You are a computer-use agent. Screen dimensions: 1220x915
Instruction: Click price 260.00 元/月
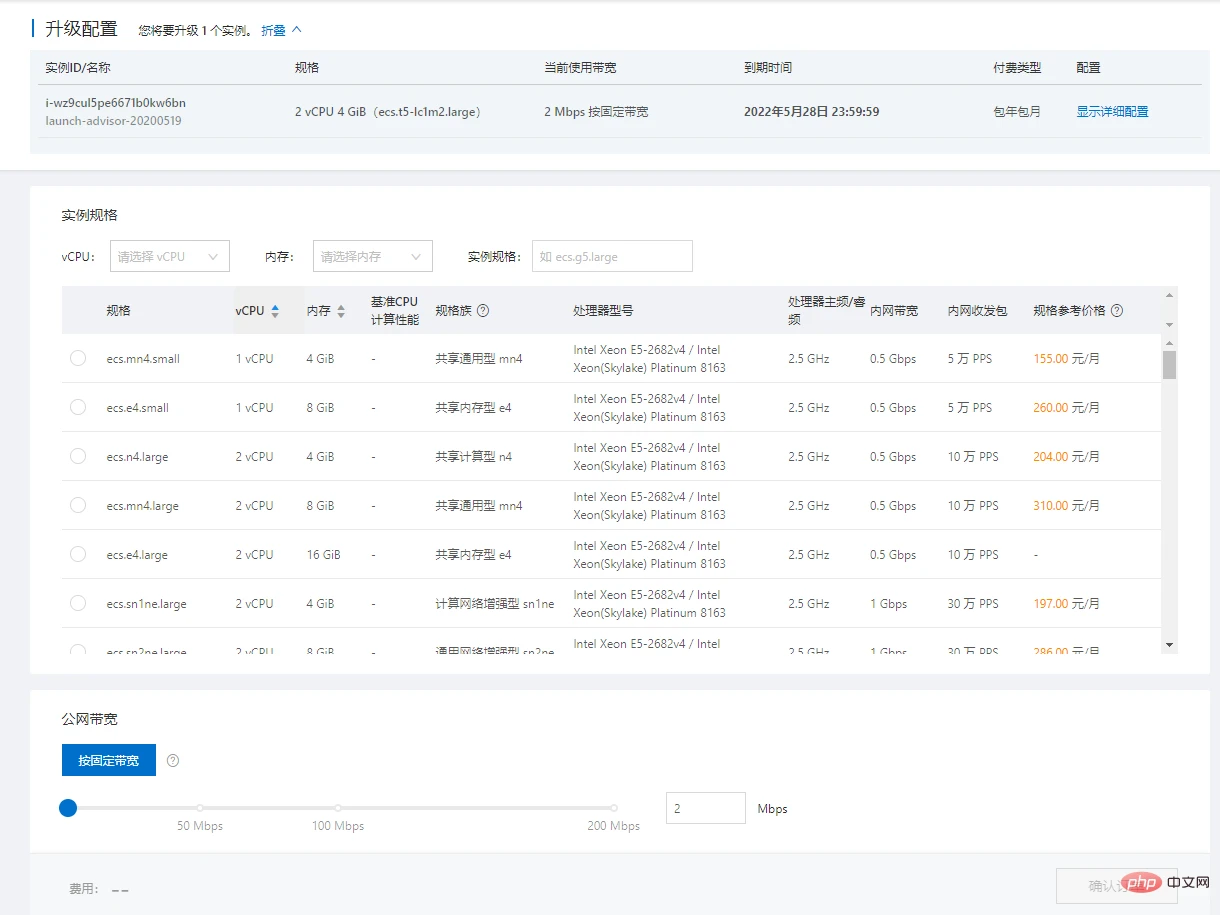tap(1066, 407)
